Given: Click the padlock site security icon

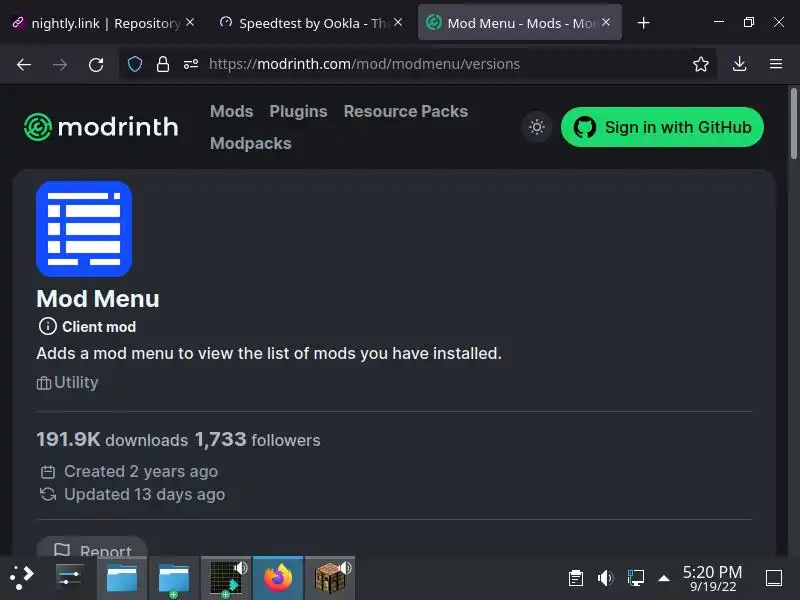Looking at the screenshot, I should 163,64.
